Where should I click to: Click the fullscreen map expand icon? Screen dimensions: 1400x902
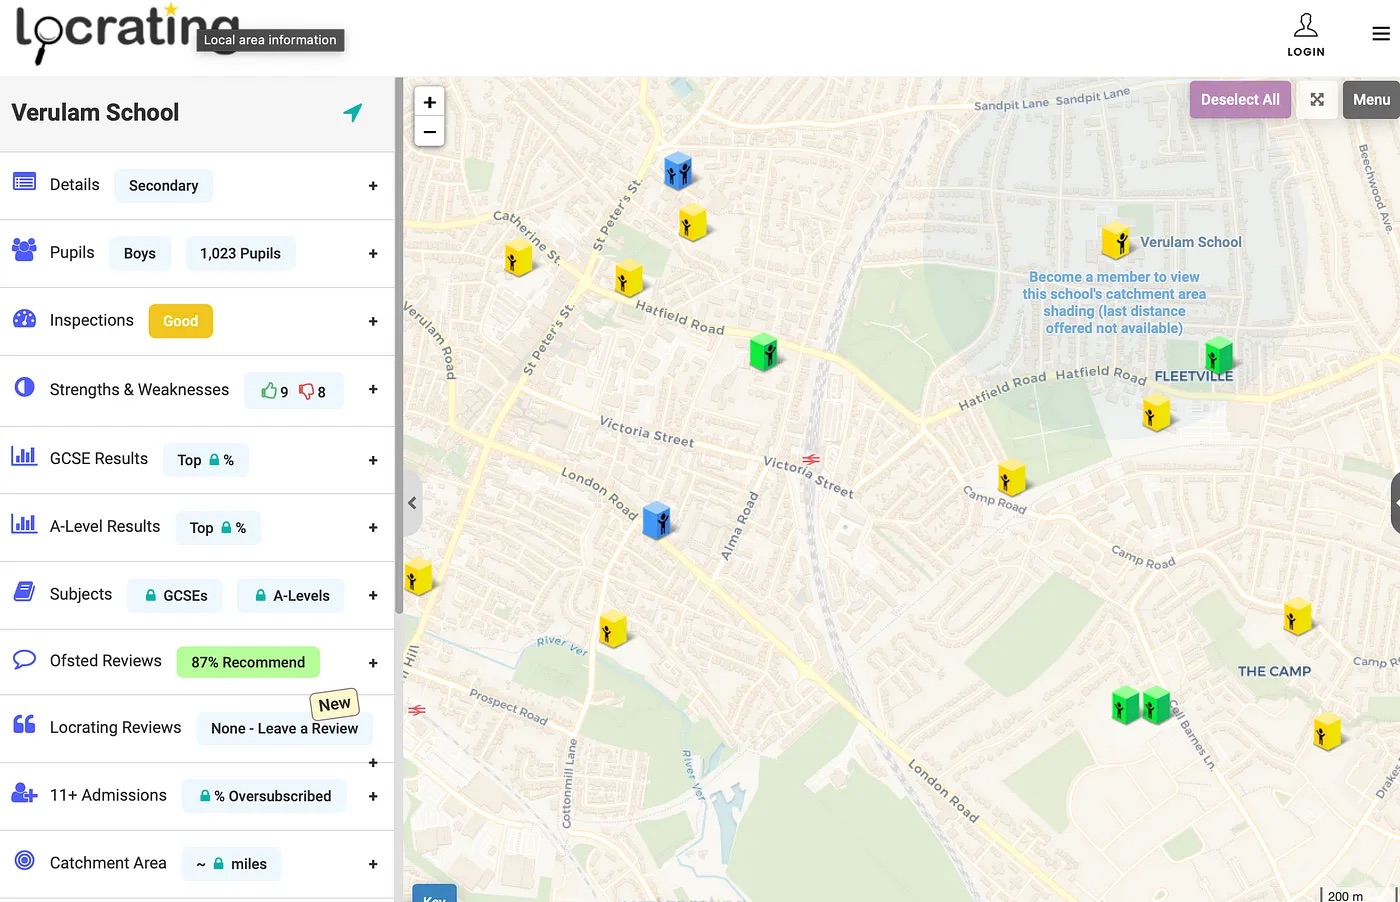1317,100
